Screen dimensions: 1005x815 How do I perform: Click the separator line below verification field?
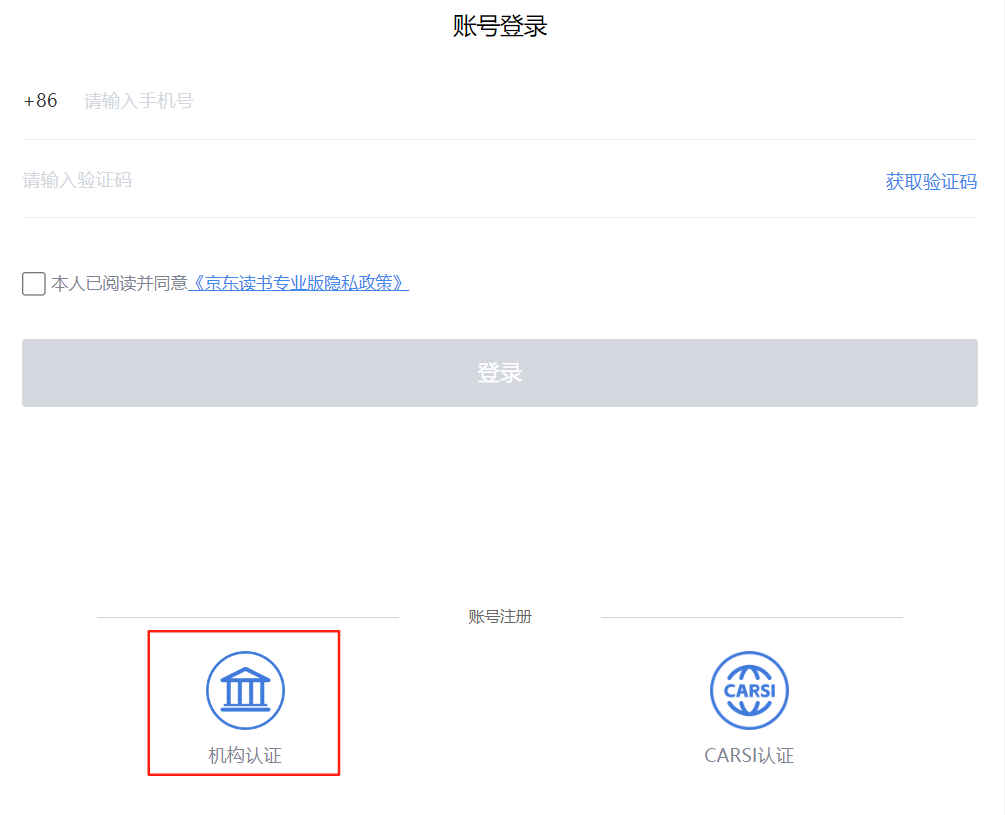click(500, 217)
